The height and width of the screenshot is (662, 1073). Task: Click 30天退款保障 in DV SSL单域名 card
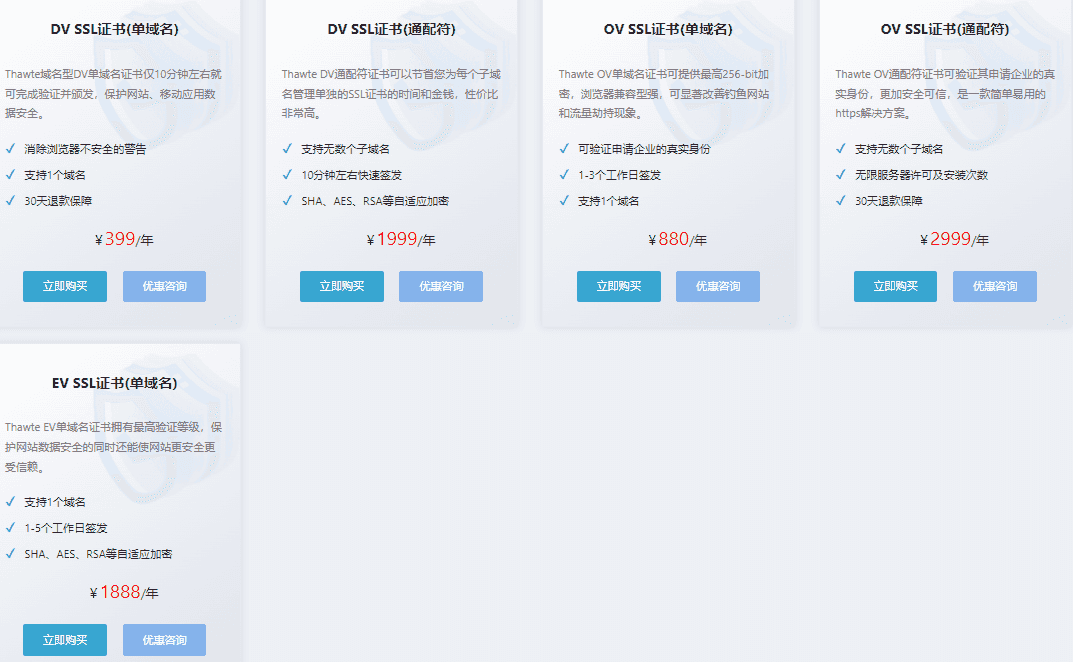point(58,201)
